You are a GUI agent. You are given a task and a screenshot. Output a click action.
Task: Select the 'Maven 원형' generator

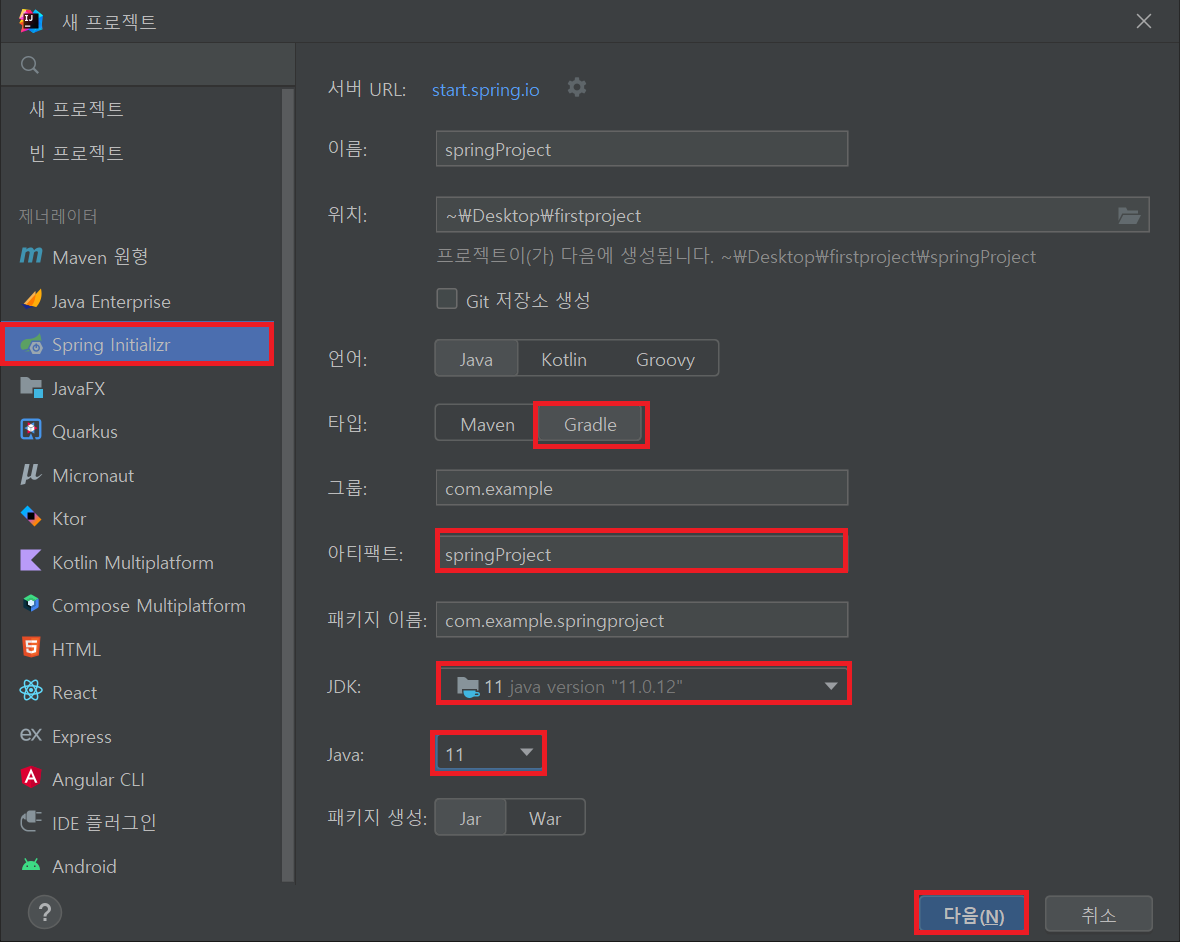pos(141,257)
